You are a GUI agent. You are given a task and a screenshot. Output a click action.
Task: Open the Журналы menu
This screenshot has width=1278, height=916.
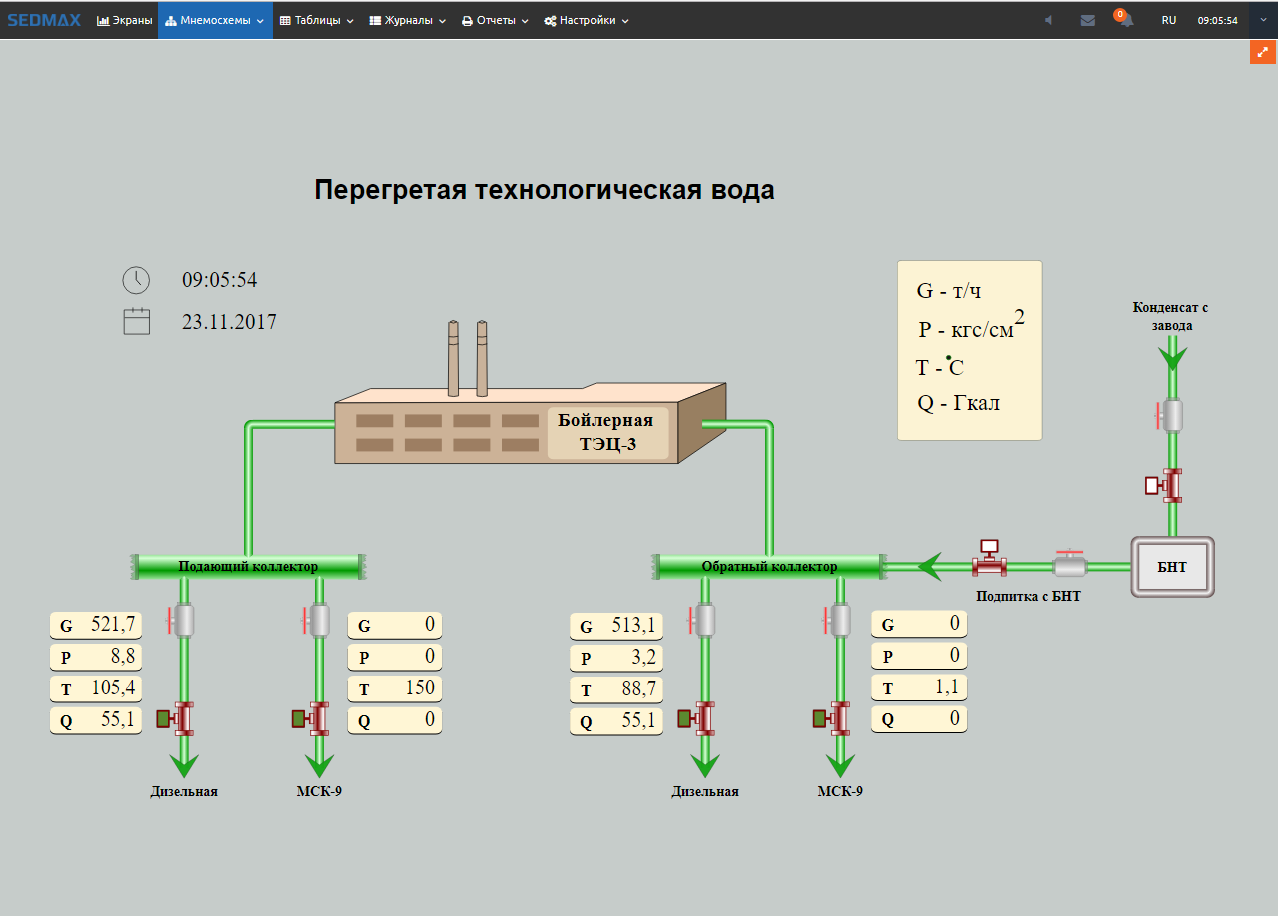pyautogui.click(x=408, y=20)
